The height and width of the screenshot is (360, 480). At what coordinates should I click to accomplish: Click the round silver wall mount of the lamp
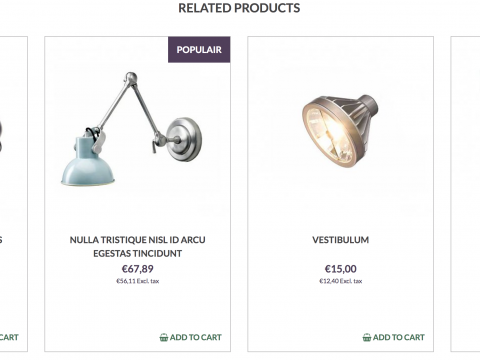click(184, 139)
